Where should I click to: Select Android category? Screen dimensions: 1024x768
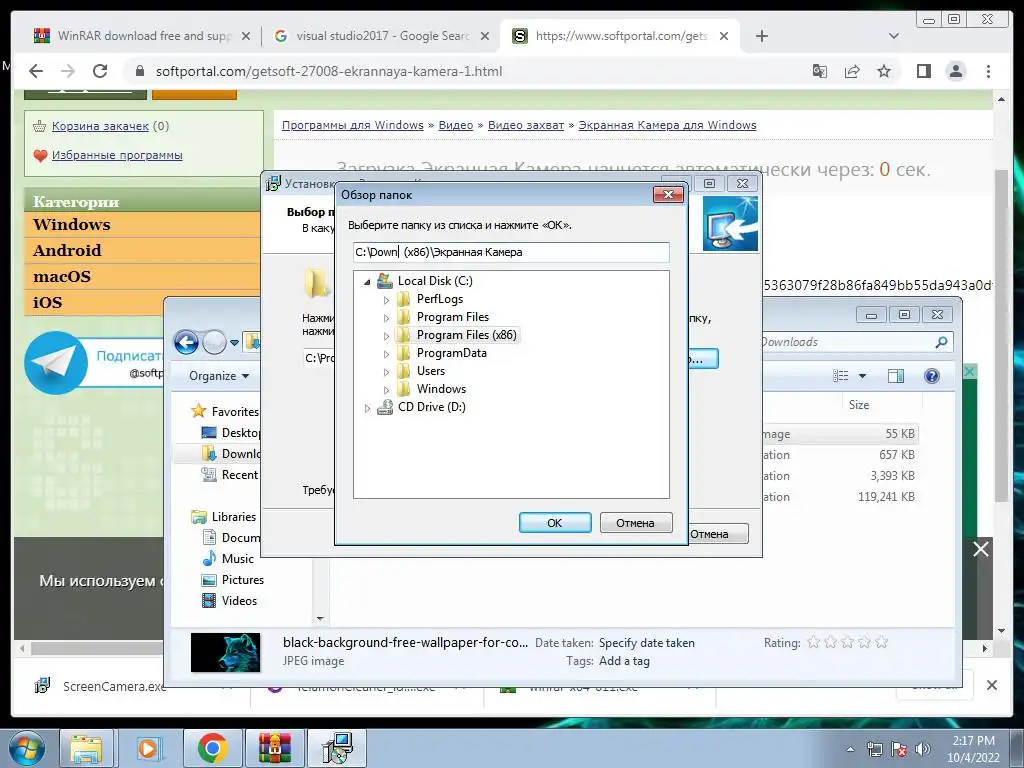click(67, 250)
